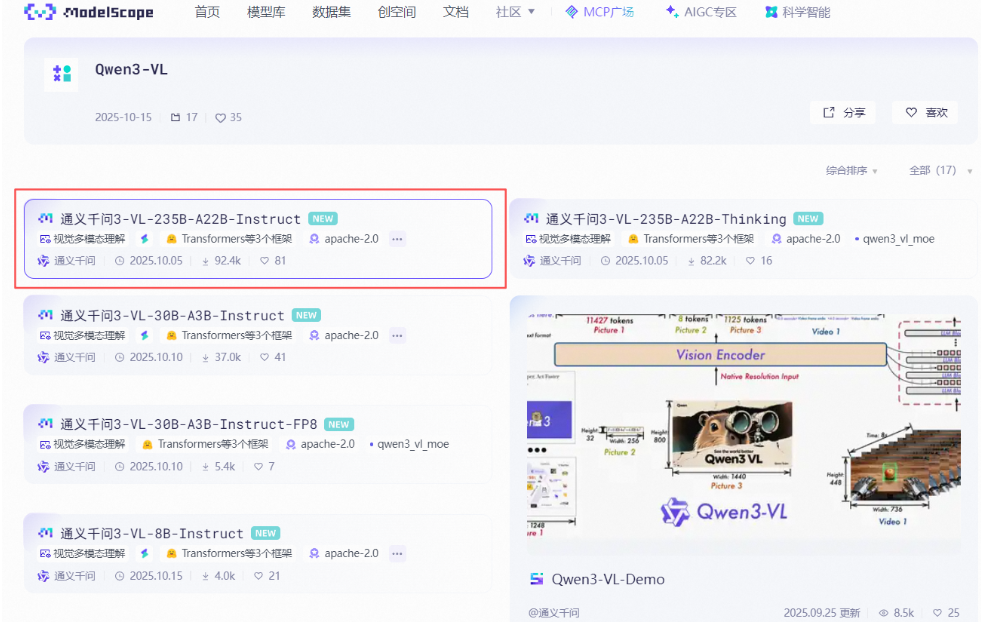Image resolution: width=981 pixels, height=625 pixels.
Task: Click qwen3_vl_moe tag on 235B-A22B-Thinking card
Action: coord(895,239)
